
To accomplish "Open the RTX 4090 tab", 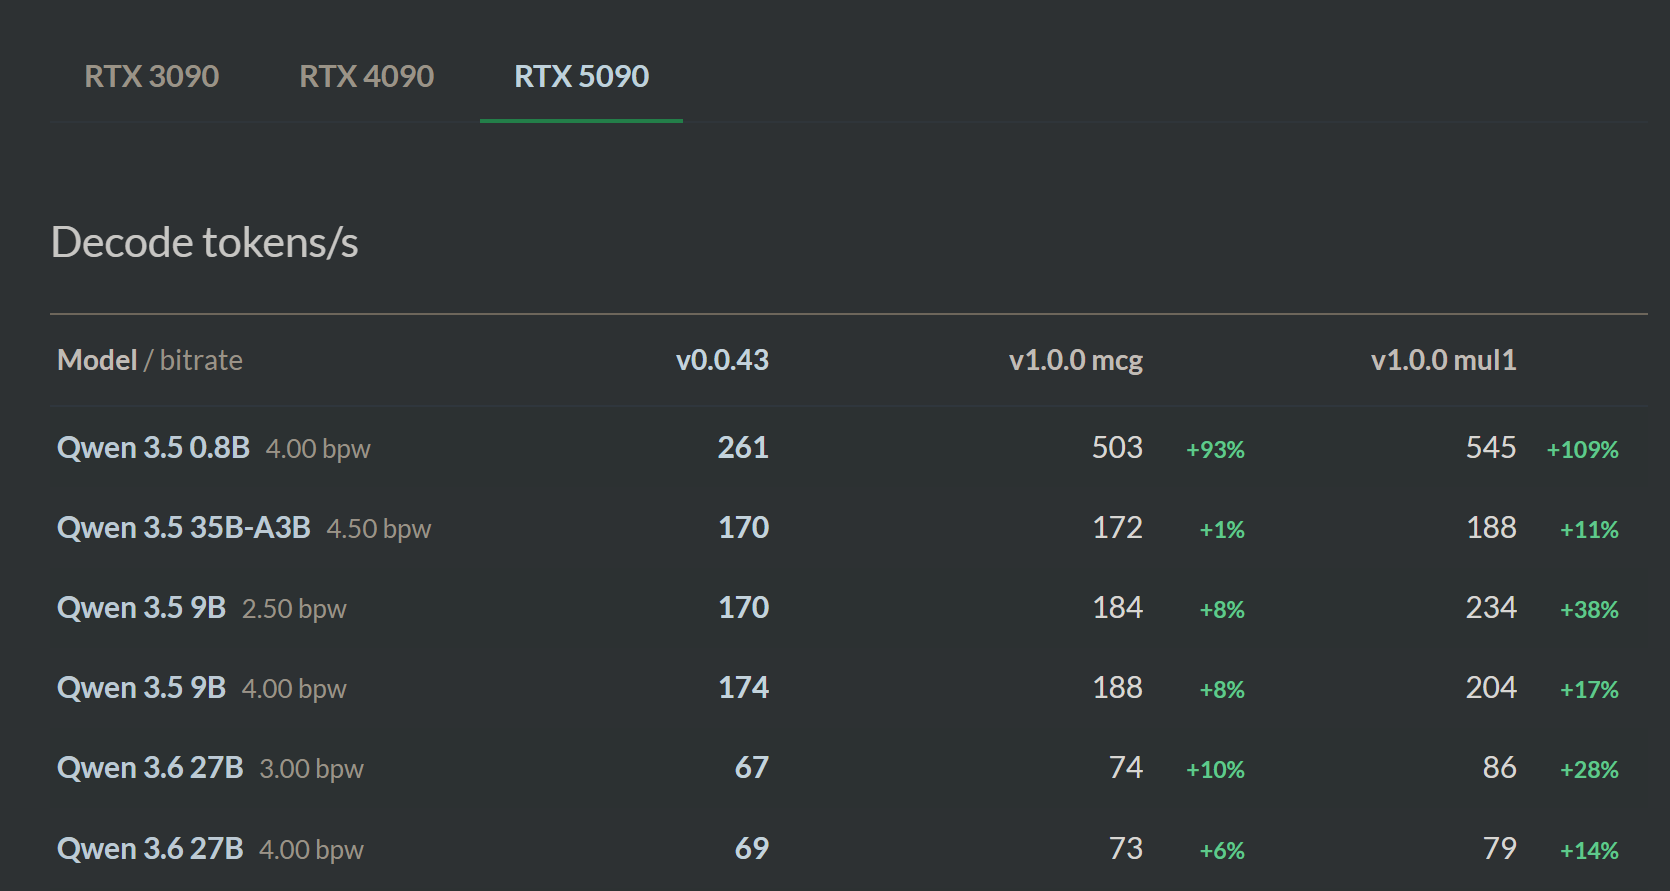I will [367, 76].
